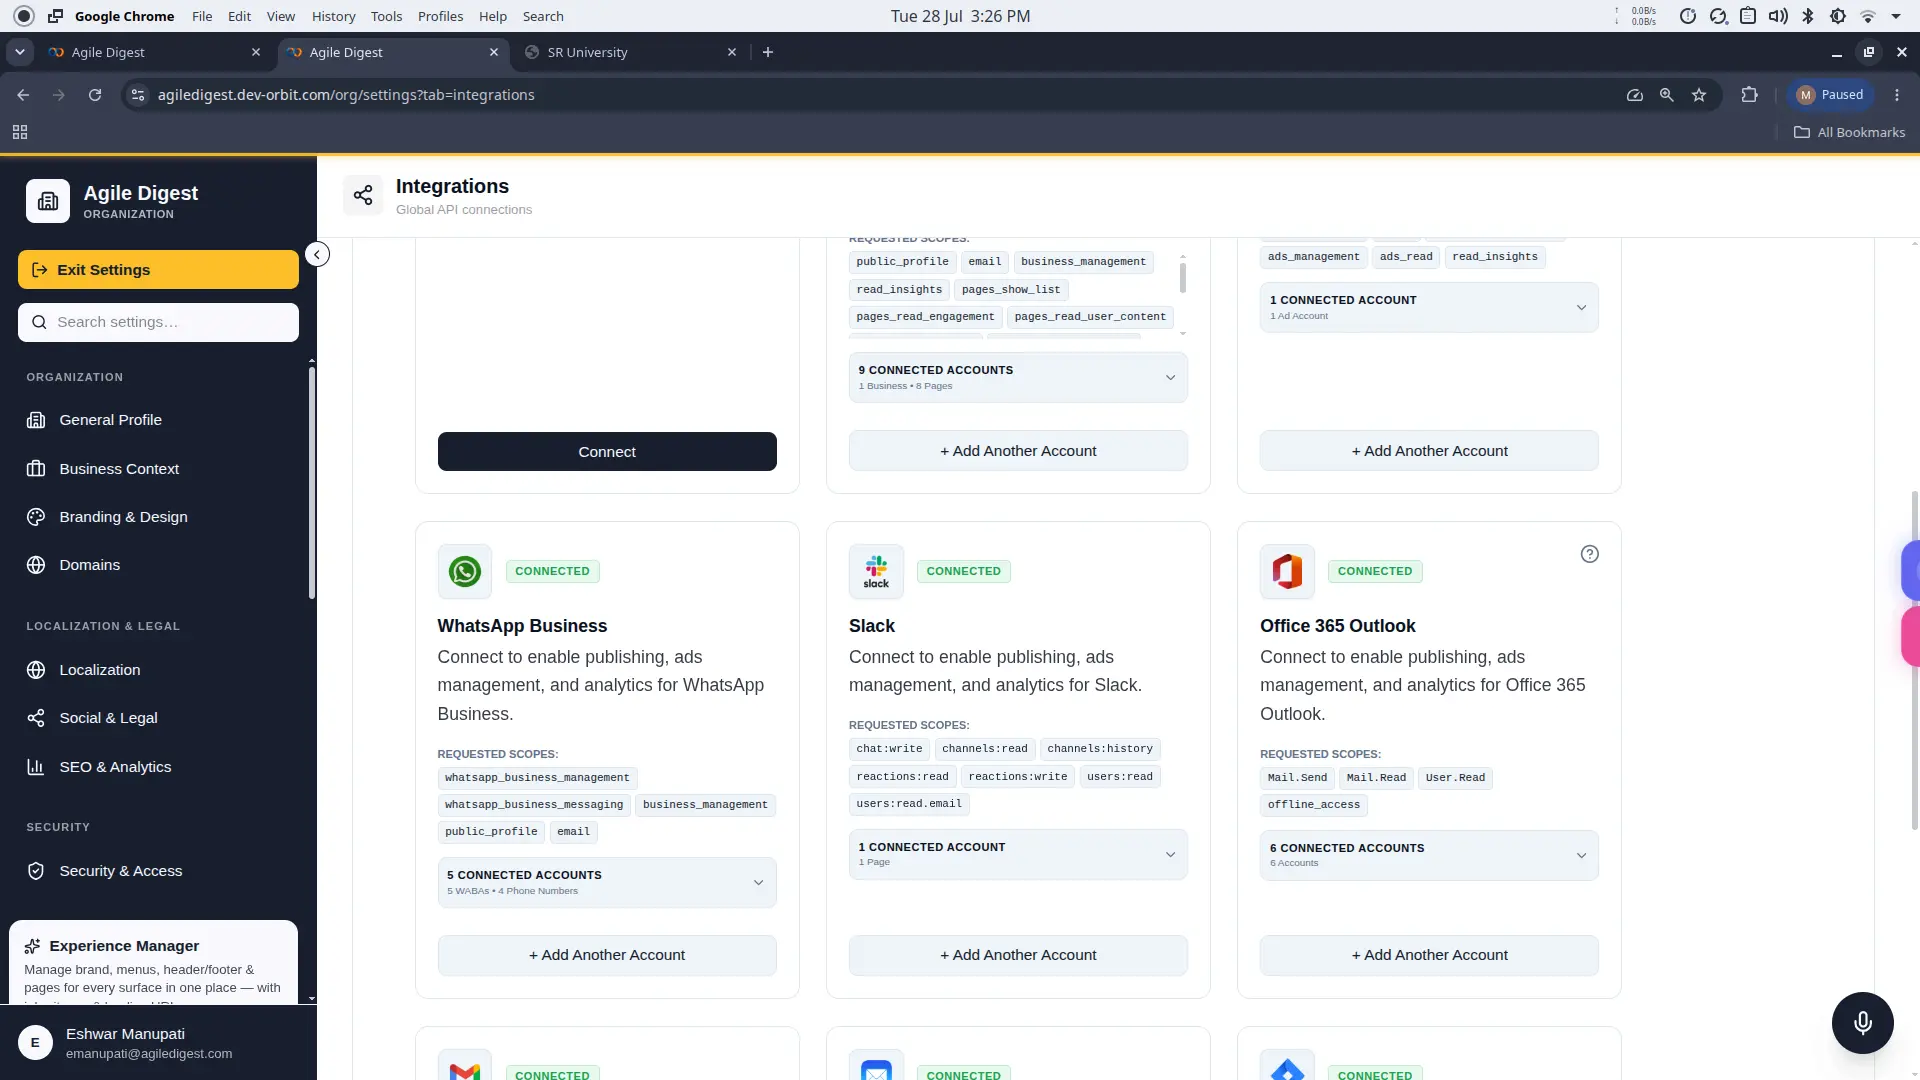Click the Mail.Send scope chip
This screenshot has height=1080, width=1920.
(1297, 778)
